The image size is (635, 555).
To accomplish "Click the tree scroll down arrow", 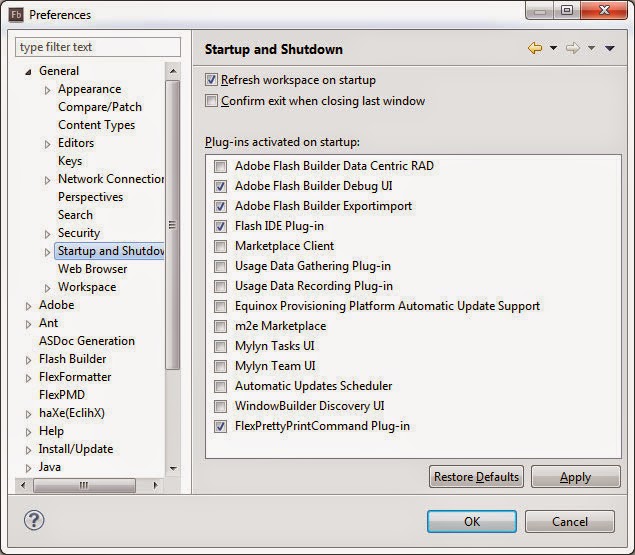I will [x=173, y=468].
